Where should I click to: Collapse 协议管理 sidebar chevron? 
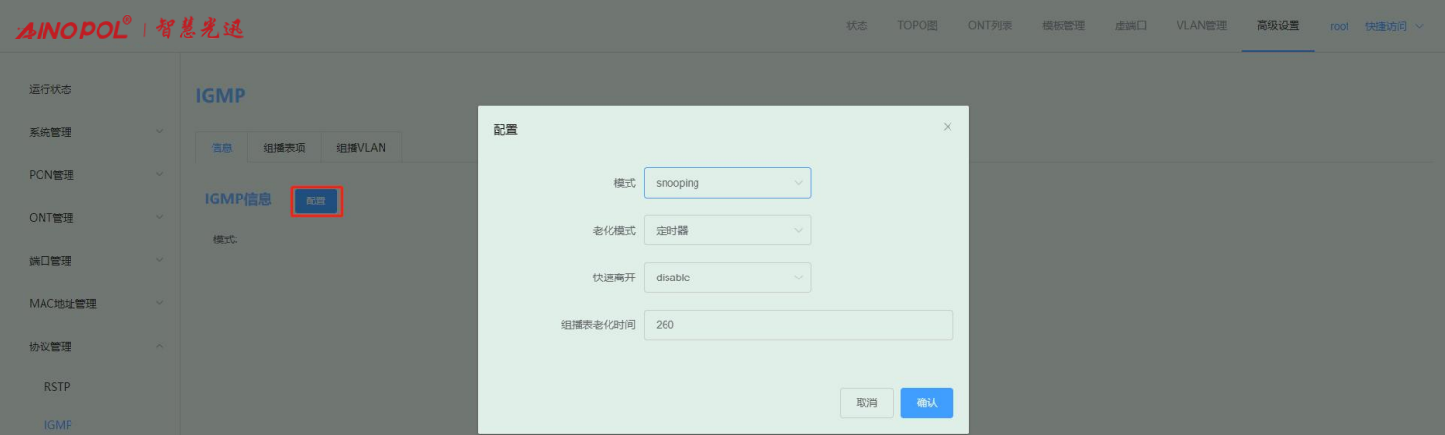pyautogui.click(x=159, y=347)
